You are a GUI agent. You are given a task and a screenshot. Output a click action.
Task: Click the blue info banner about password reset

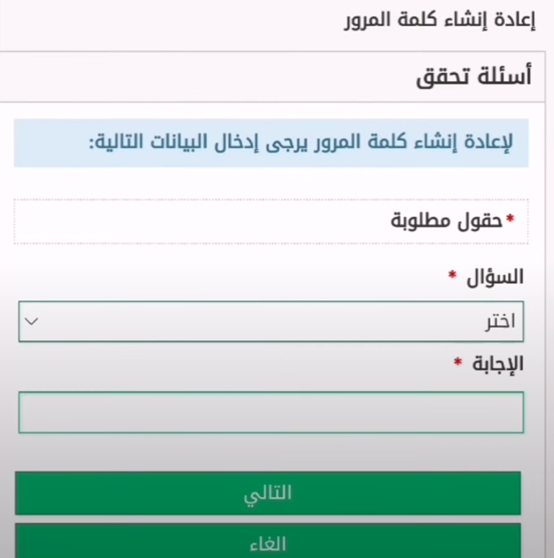(271, 143)
